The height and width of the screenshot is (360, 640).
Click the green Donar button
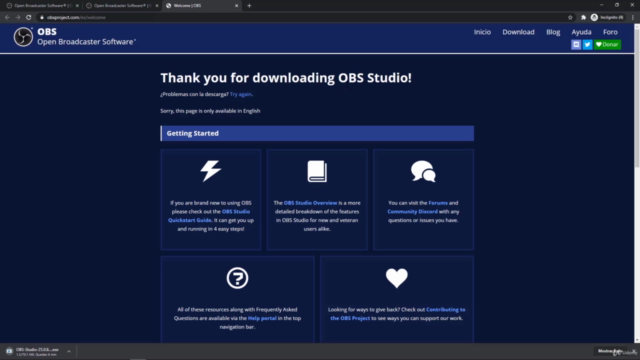point(607,44)
